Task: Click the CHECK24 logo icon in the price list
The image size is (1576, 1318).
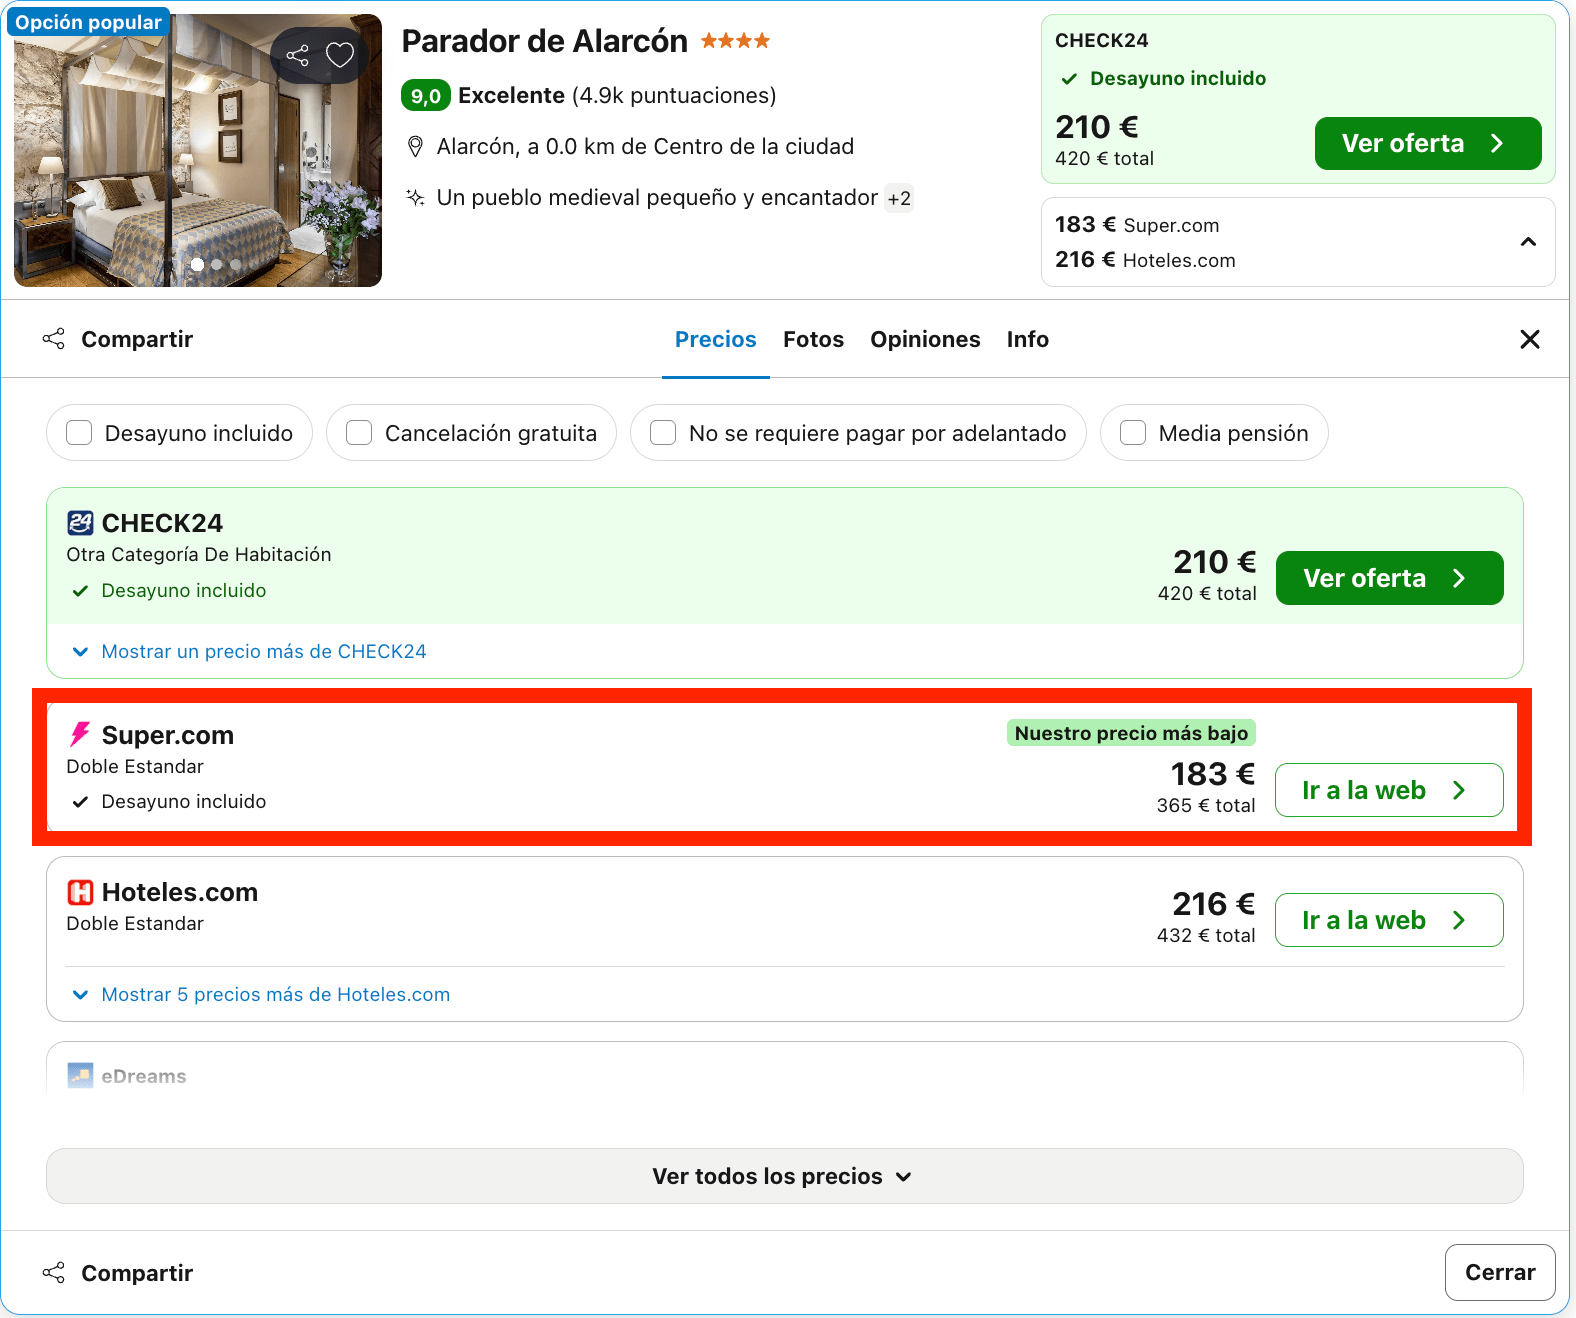Action: 80,523
